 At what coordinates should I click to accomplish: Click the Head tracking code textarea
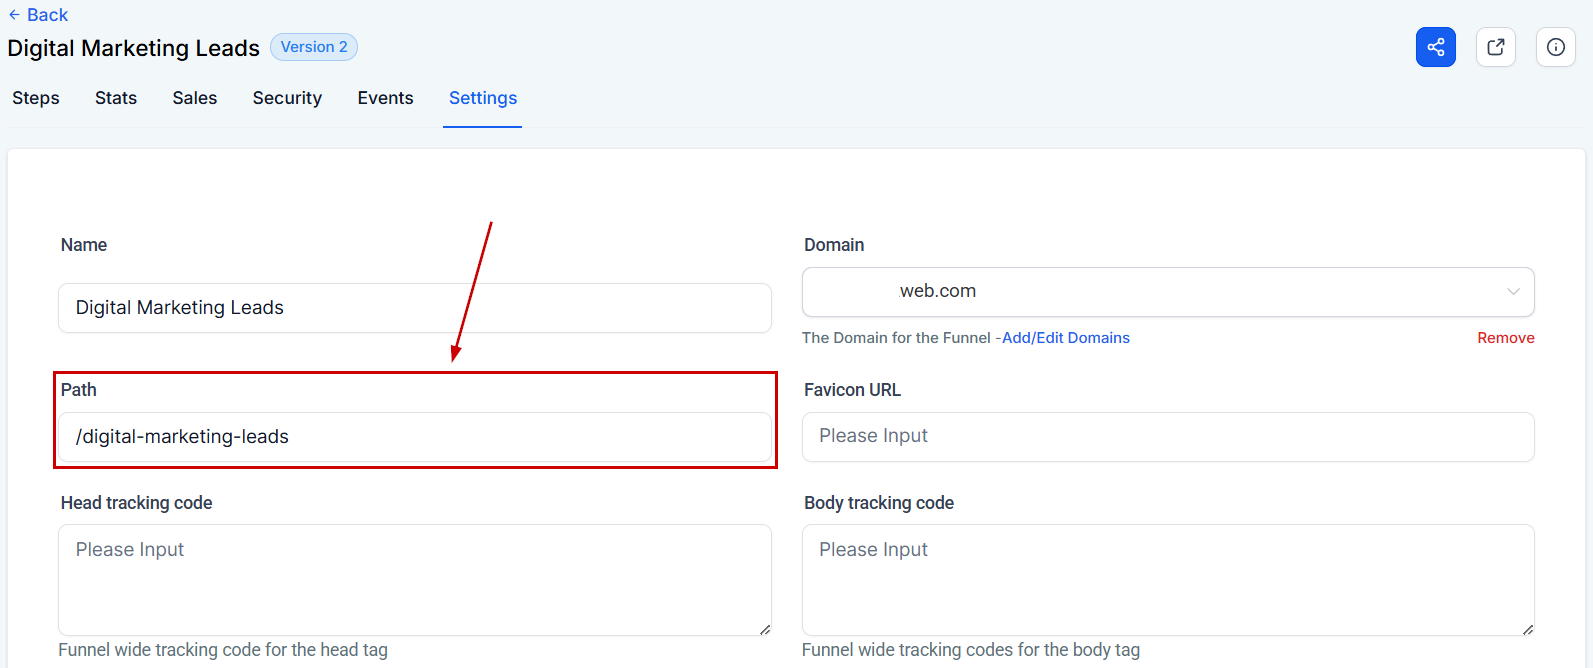click(x=415, y=580)
